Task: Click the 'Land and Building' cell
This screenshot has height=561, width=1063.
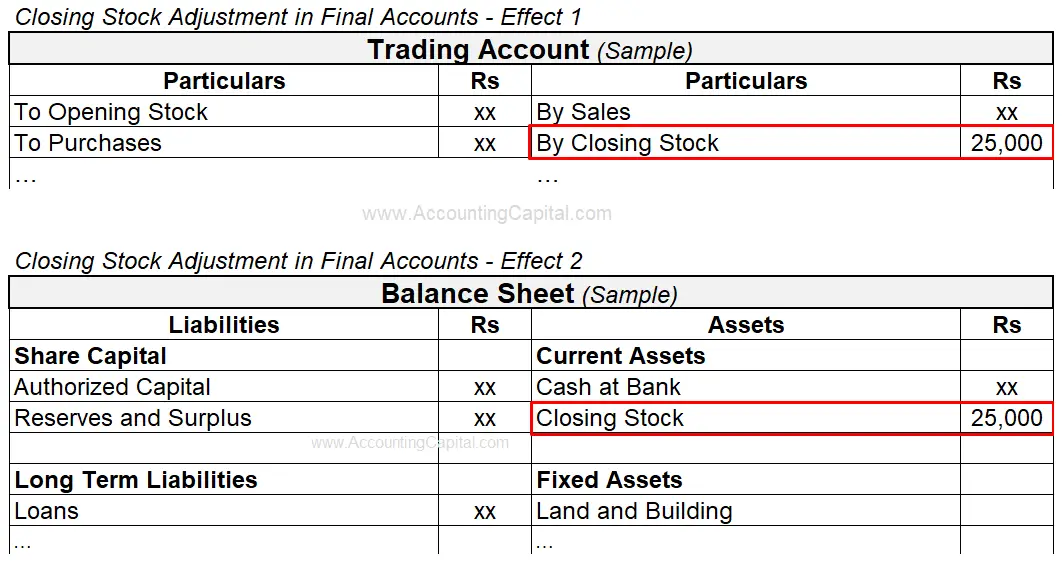Action: point(634,511)
